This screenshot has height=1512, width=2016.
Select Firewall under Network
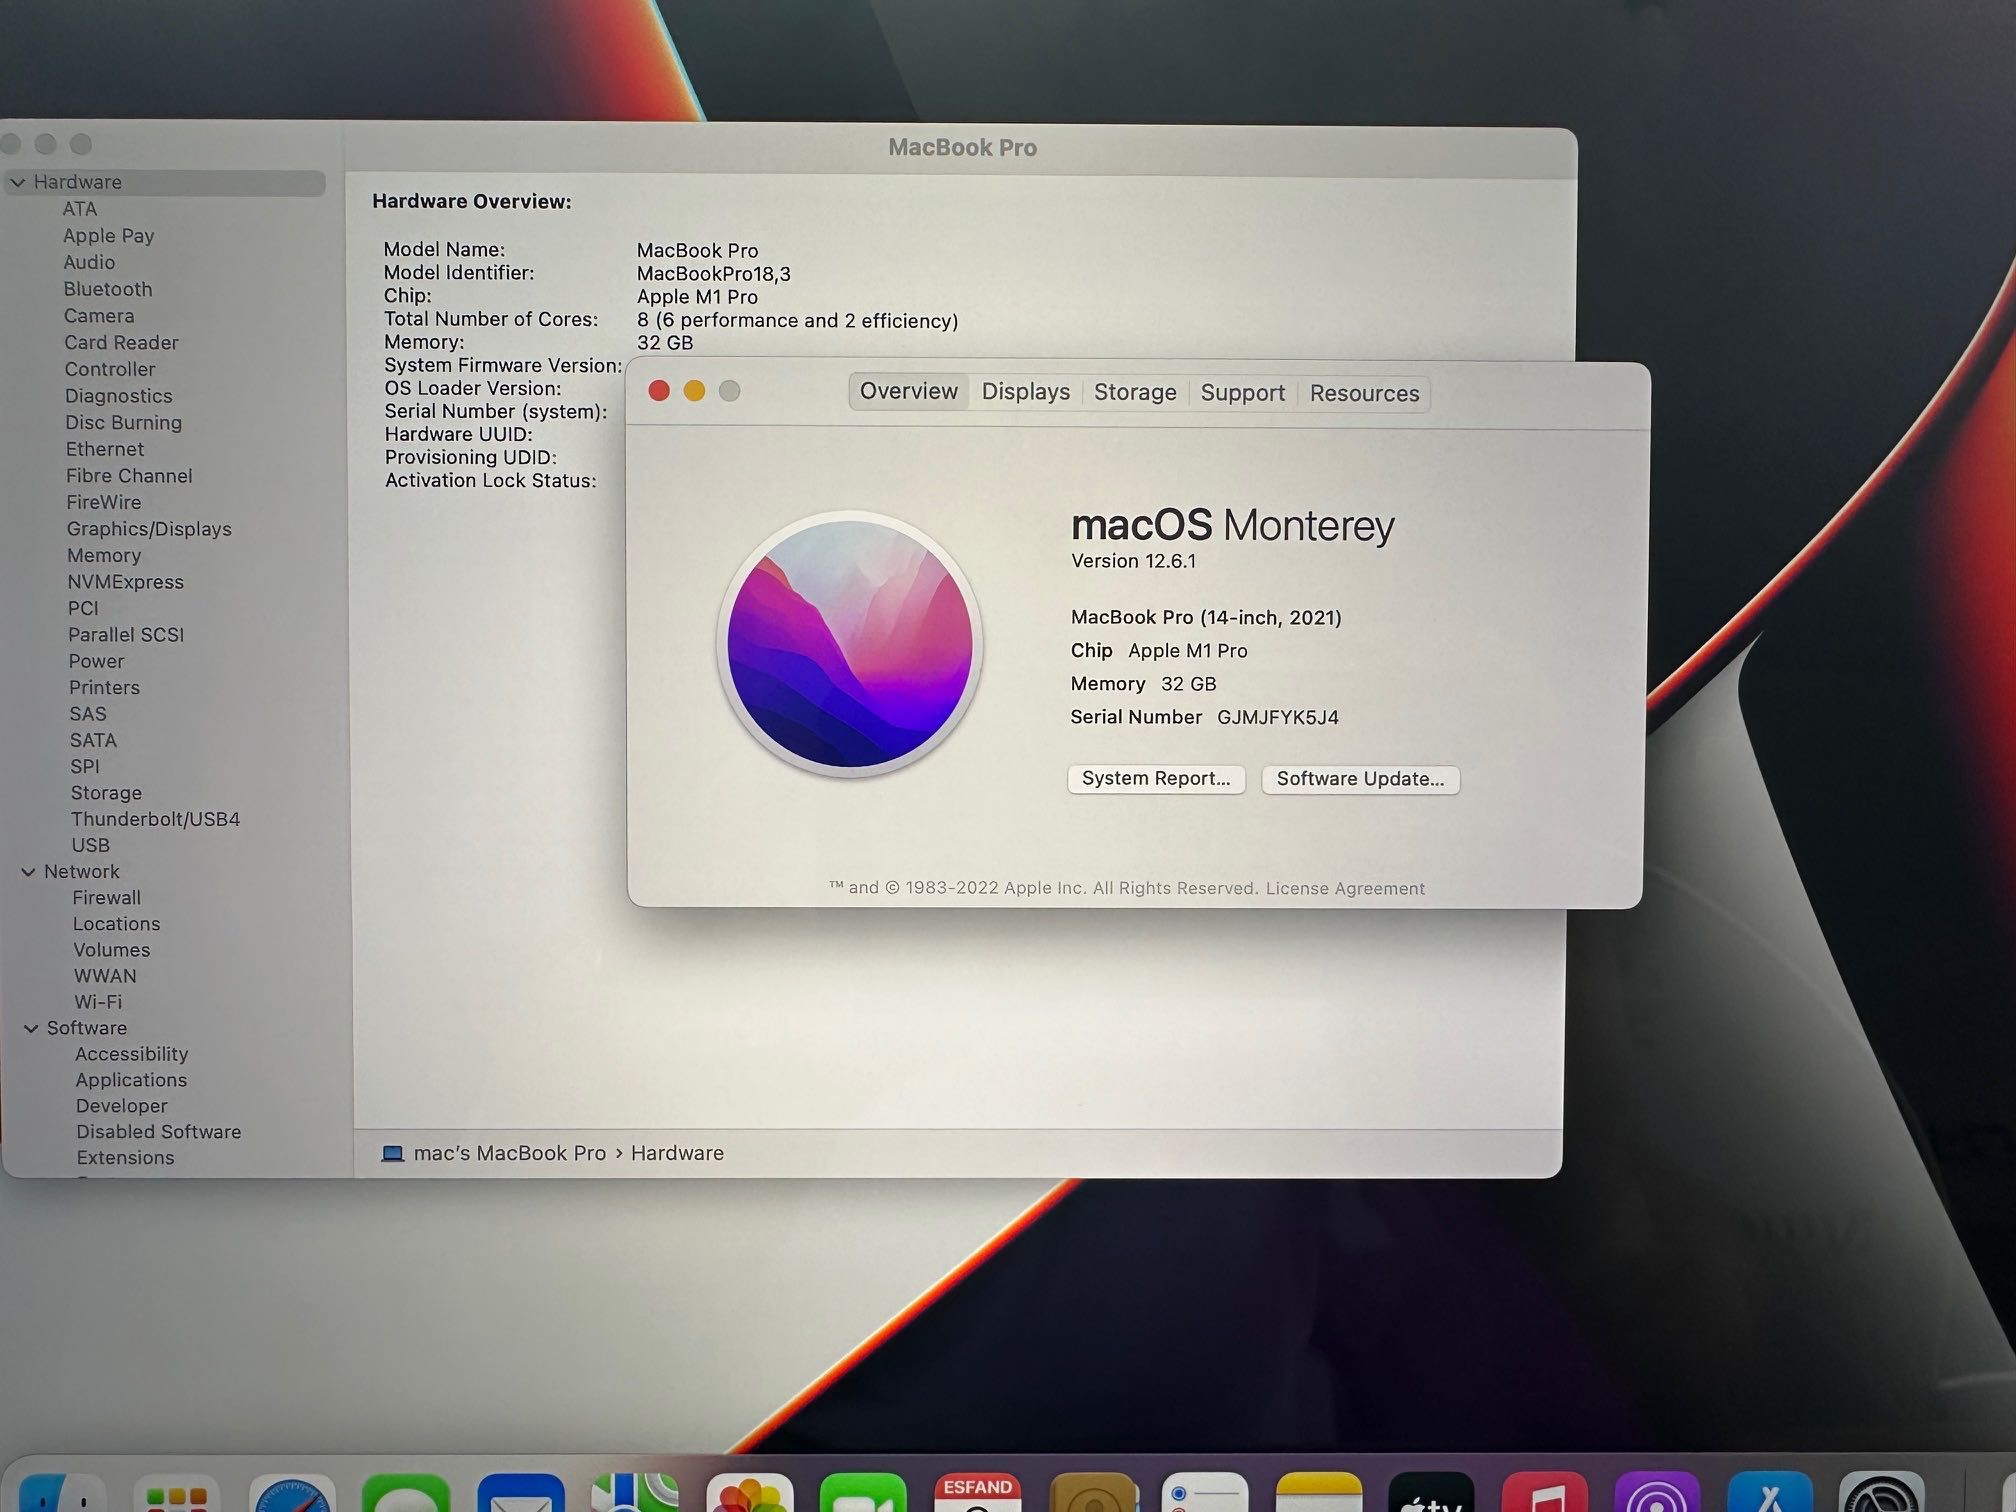[x=106, y=898]
